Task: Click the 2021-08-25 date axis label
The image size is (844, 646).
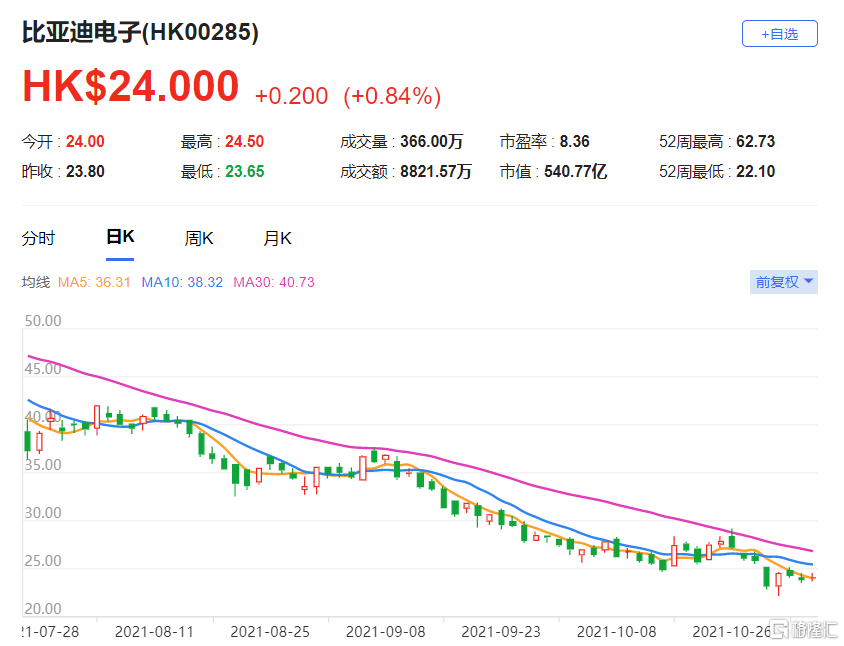Action: (x=270, y=631)
